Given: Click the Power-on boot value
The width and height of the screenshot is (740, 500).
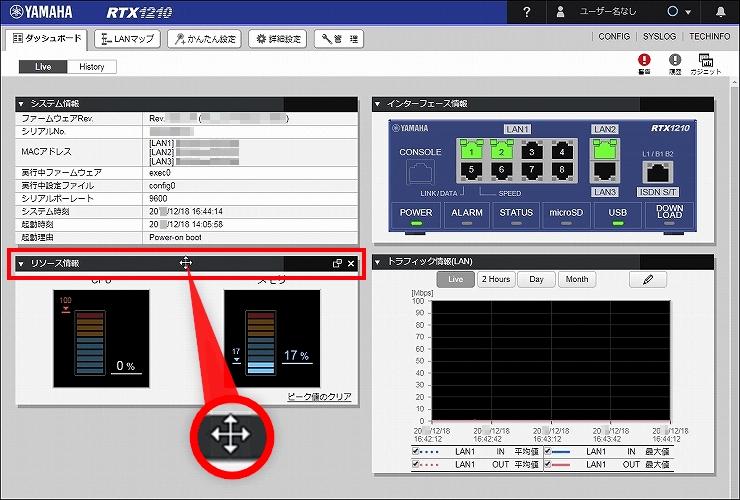Looking at the screenshot, I should (x=175, y=237).
